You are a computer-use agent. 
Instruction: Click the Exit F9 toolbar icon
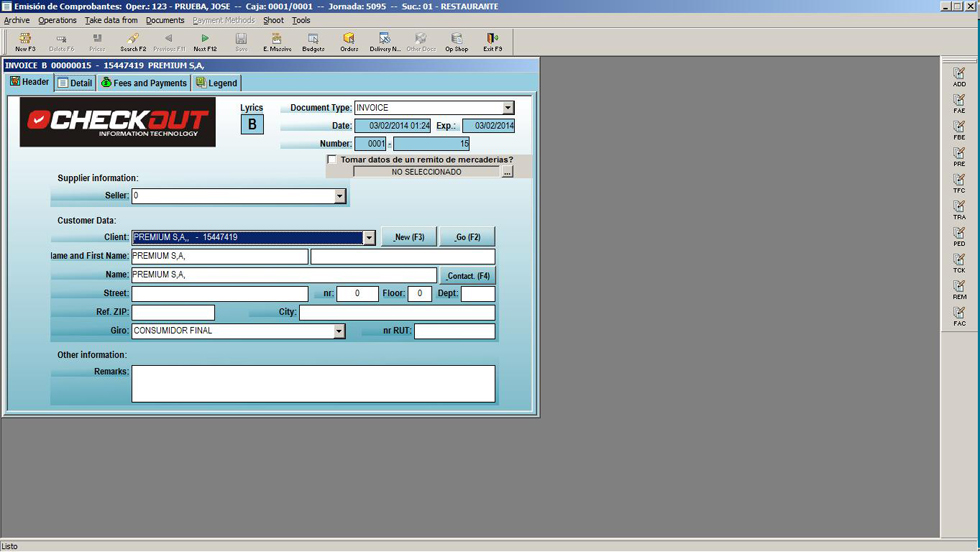click(492, 41)
